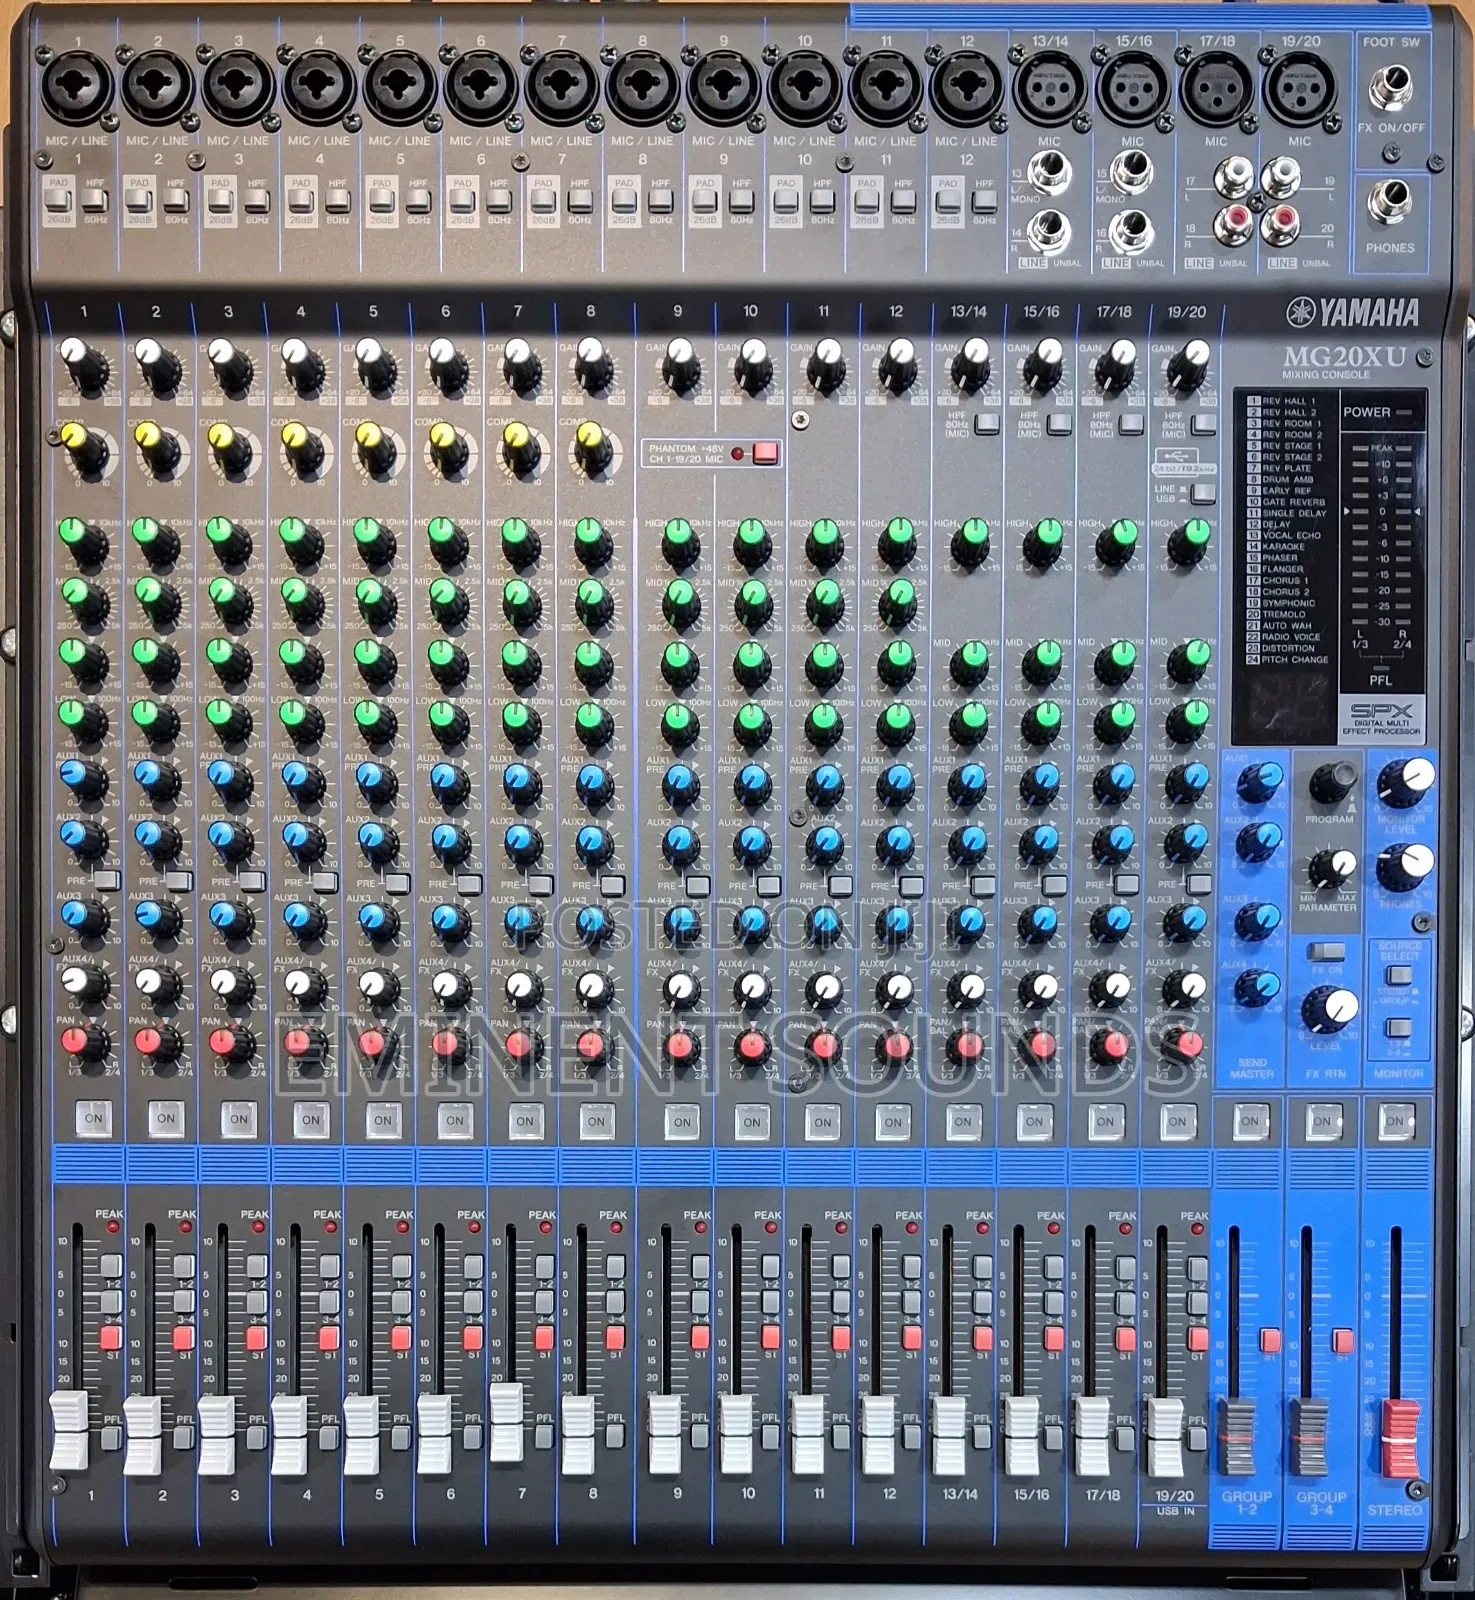Image resolution: width=1475 pixels, height=1600 pixels.
Task: Flip the LINE/USB switch on channel 19/20
Action: coord(1203,493)
